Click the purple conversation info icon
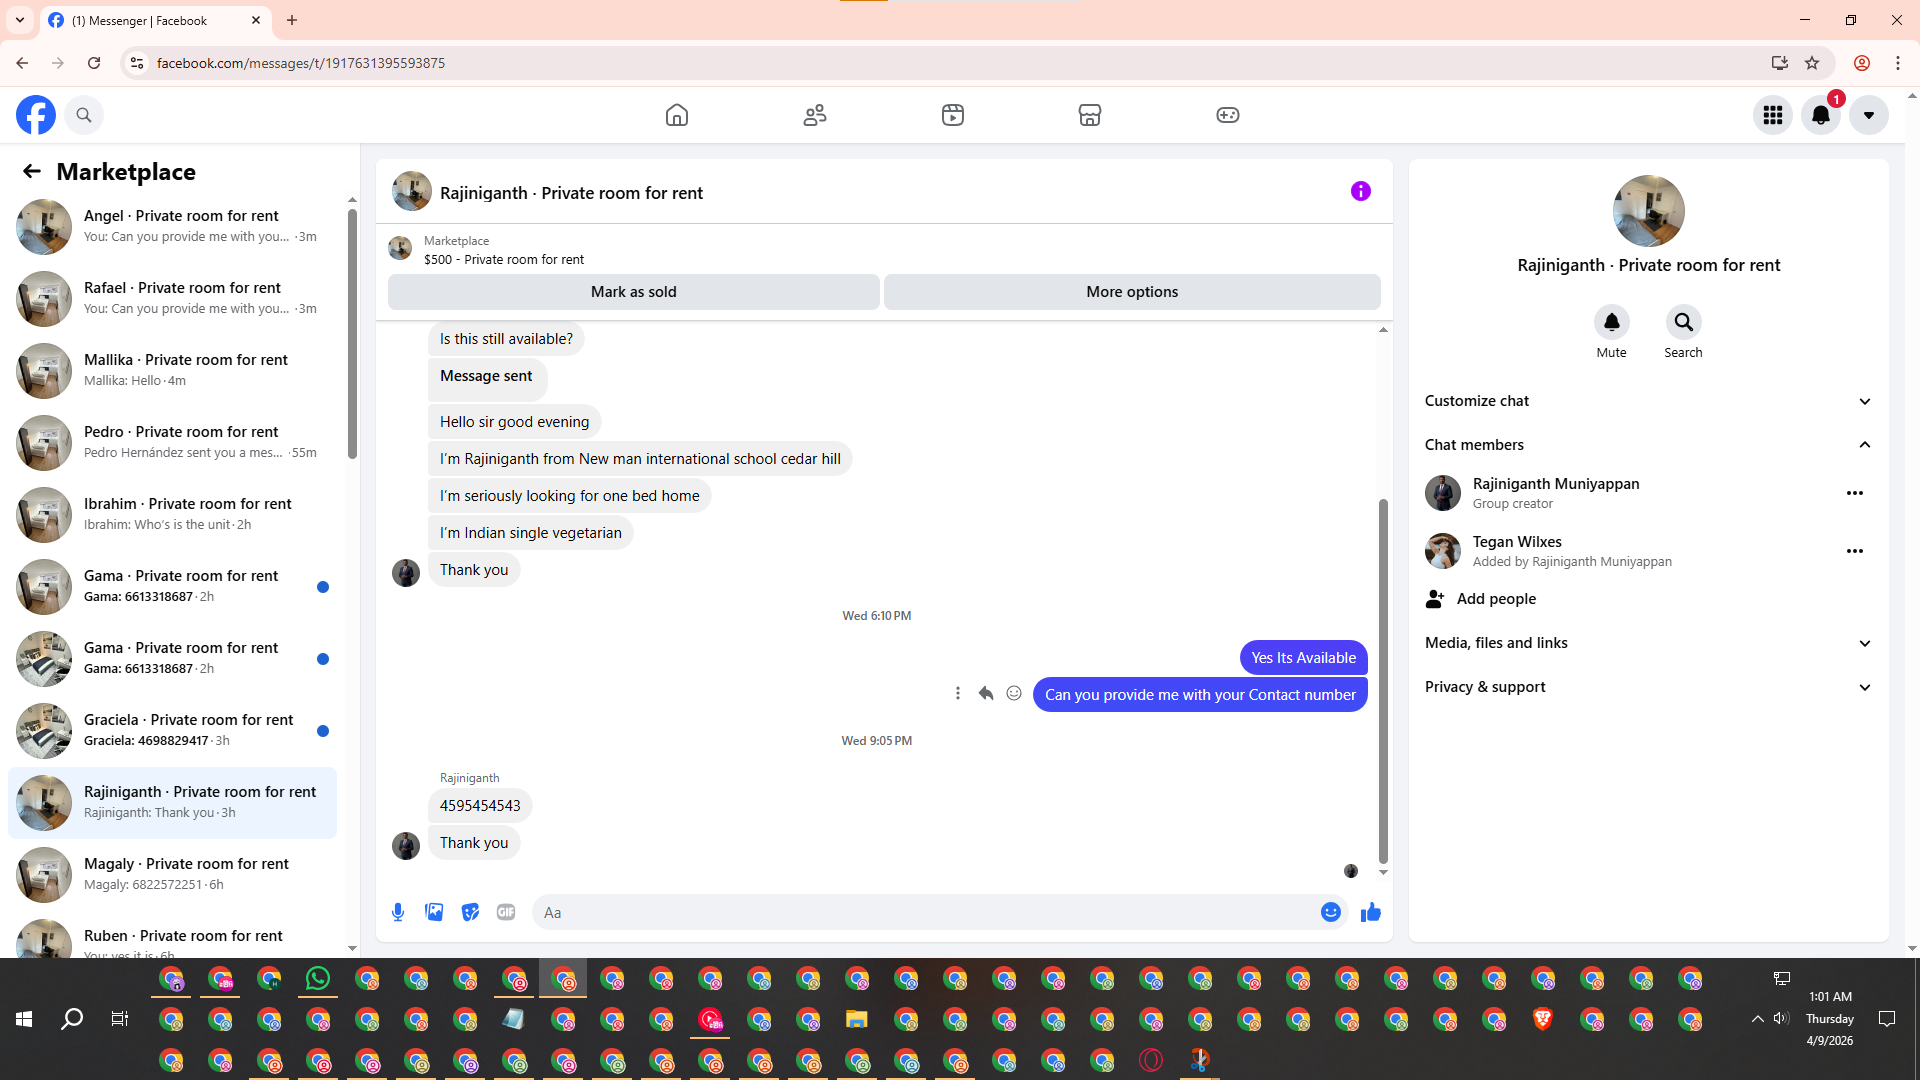 pyautogui.click(x=1360, y=191)
